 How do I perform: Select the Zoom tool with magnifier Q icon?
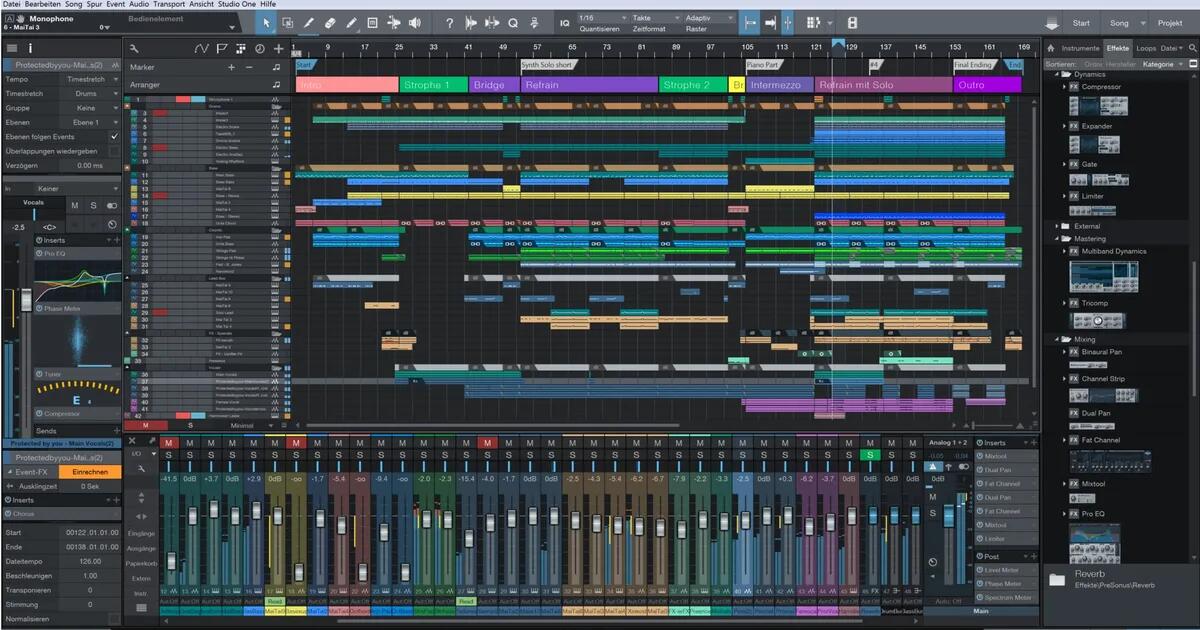point(511,23)
